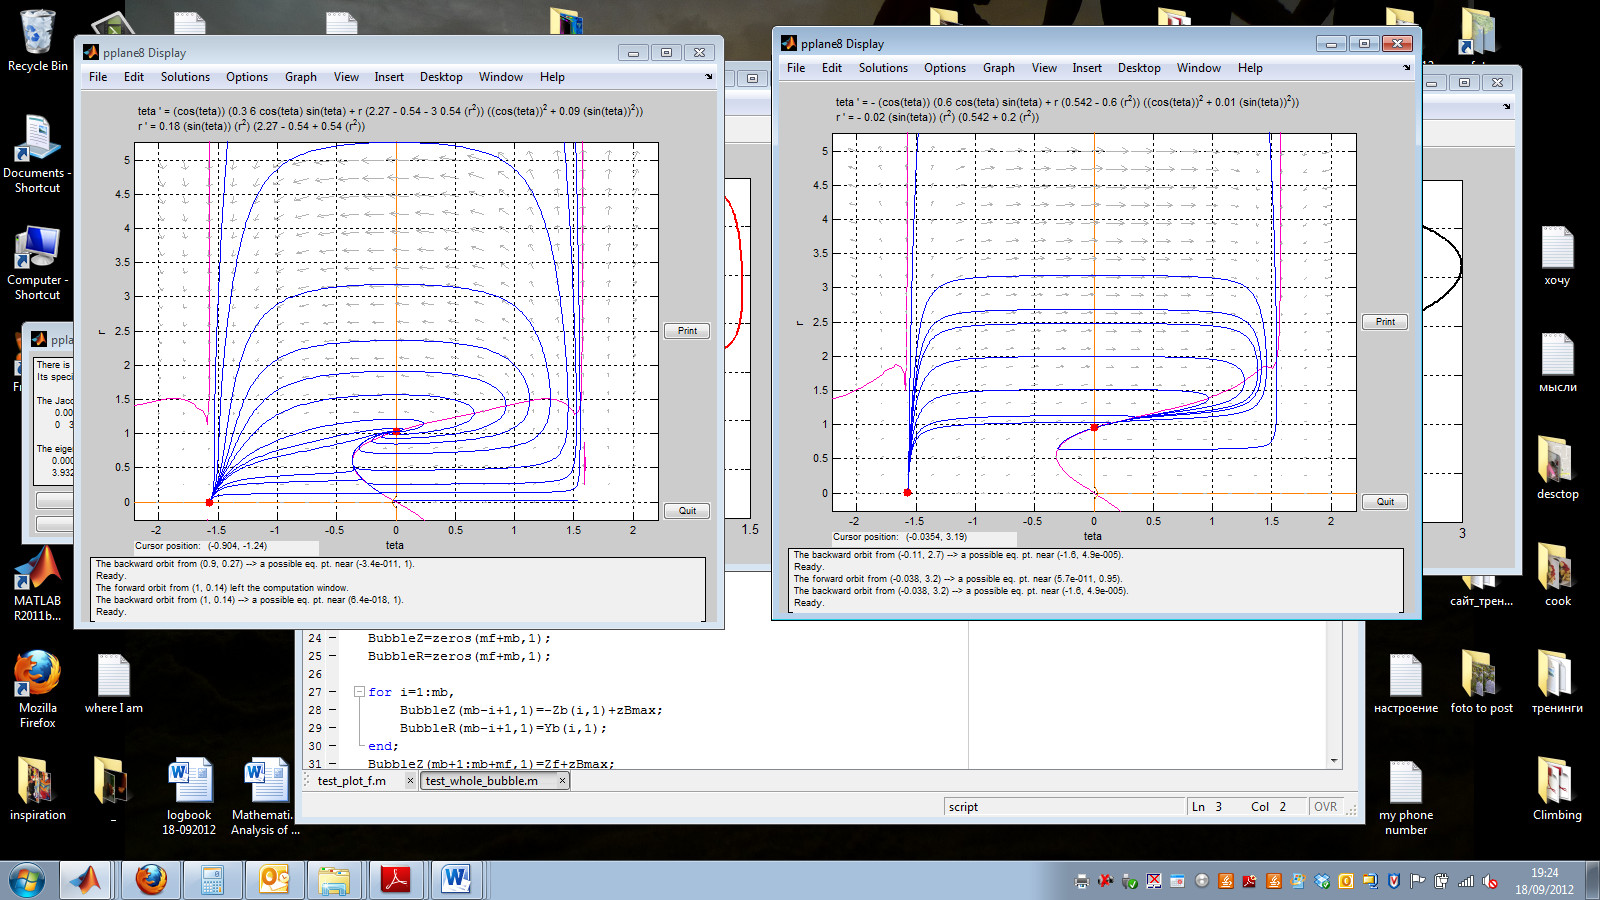Open Solutions menu in the right pplane8 window
The height and width of the screenshot is (900, 1600).
(882, 68)
